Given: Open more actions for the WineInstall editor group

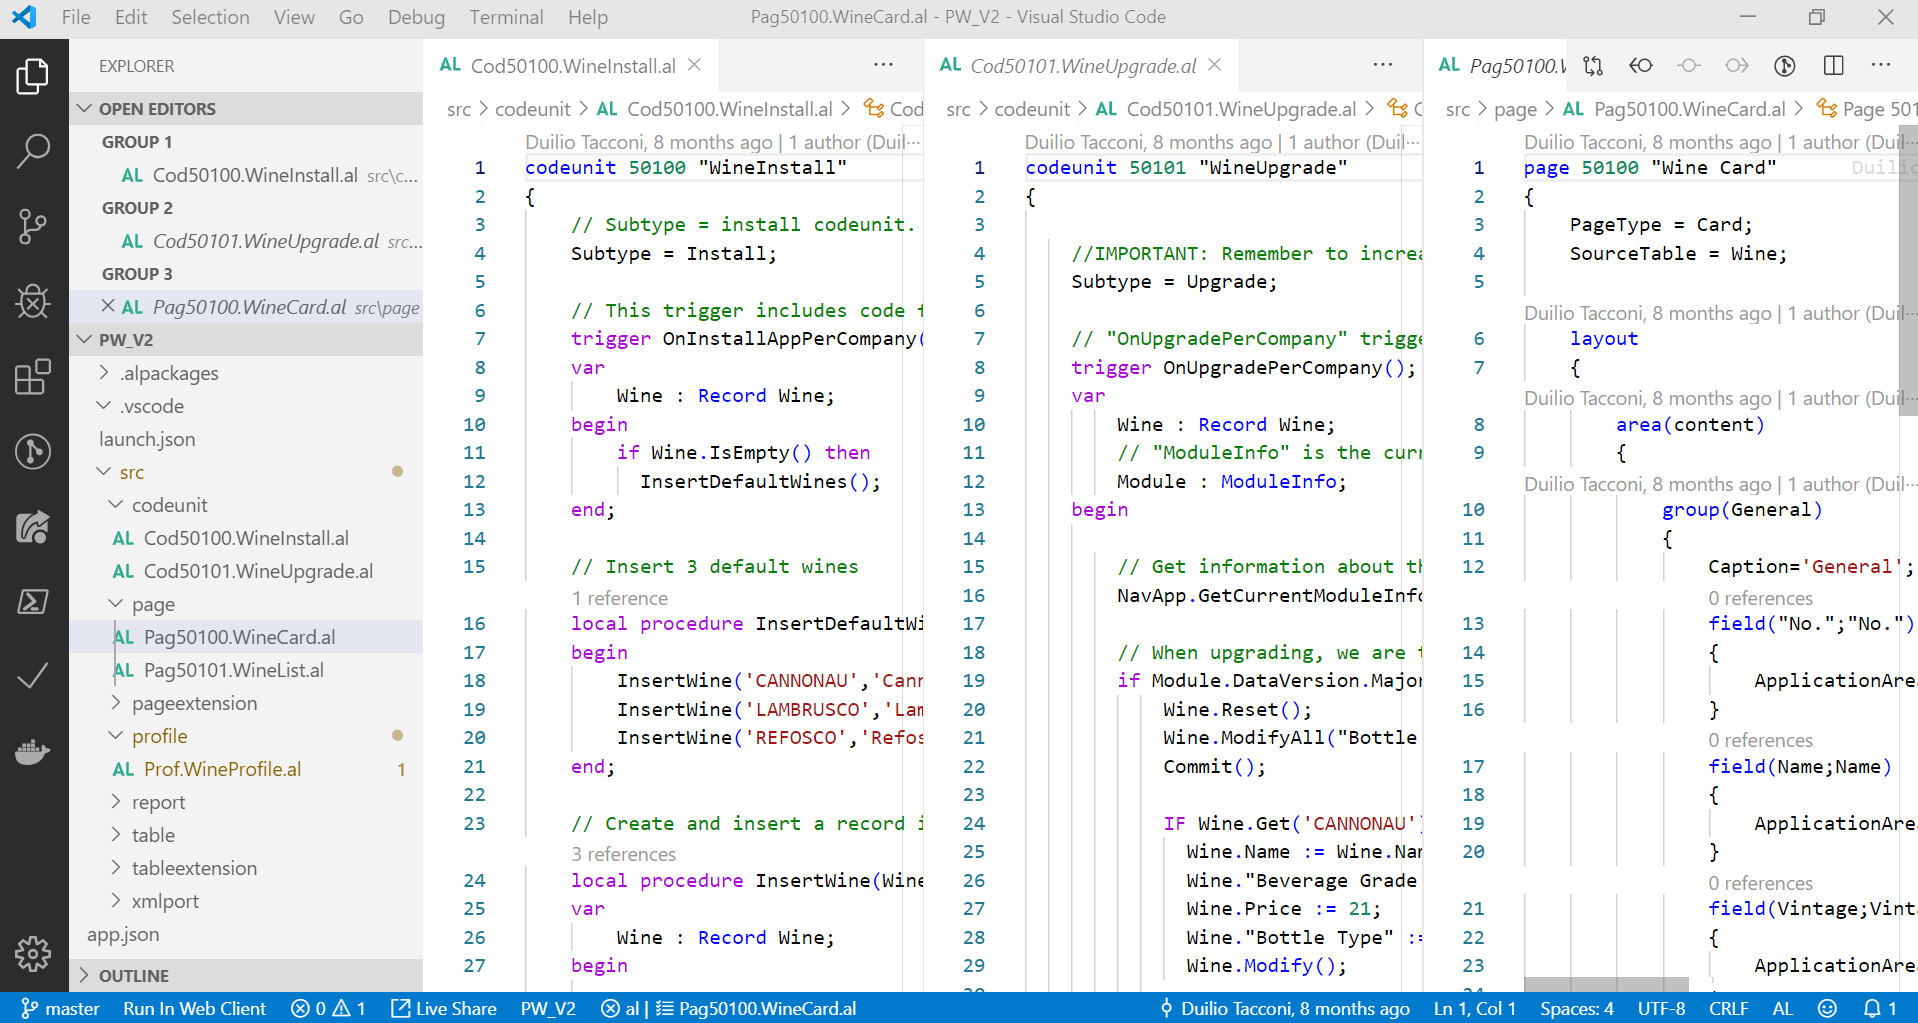Looking at the screenshot, I should click(x=883, y=66).
